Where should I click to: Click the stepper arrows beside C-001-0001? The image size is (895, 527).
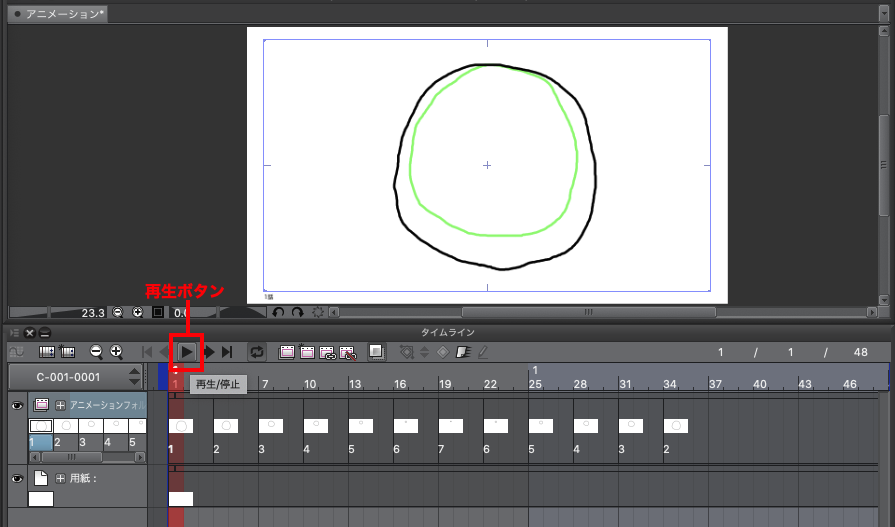[x=134, y=377]
